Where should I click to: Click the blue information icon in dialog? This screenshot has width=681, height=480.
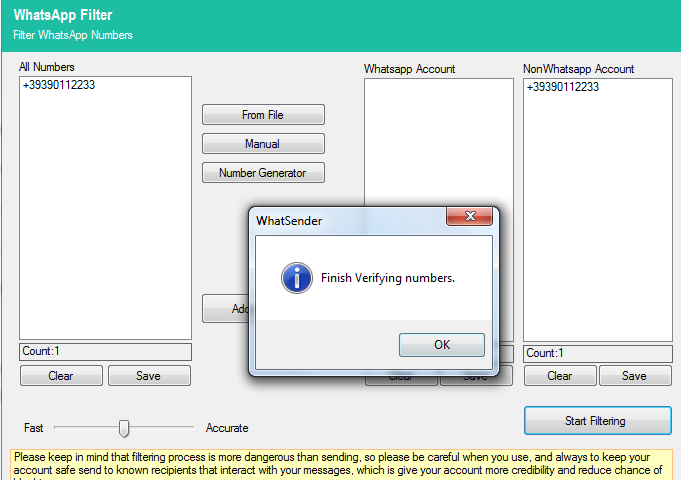pyautogui.click(x=297, y=277)
